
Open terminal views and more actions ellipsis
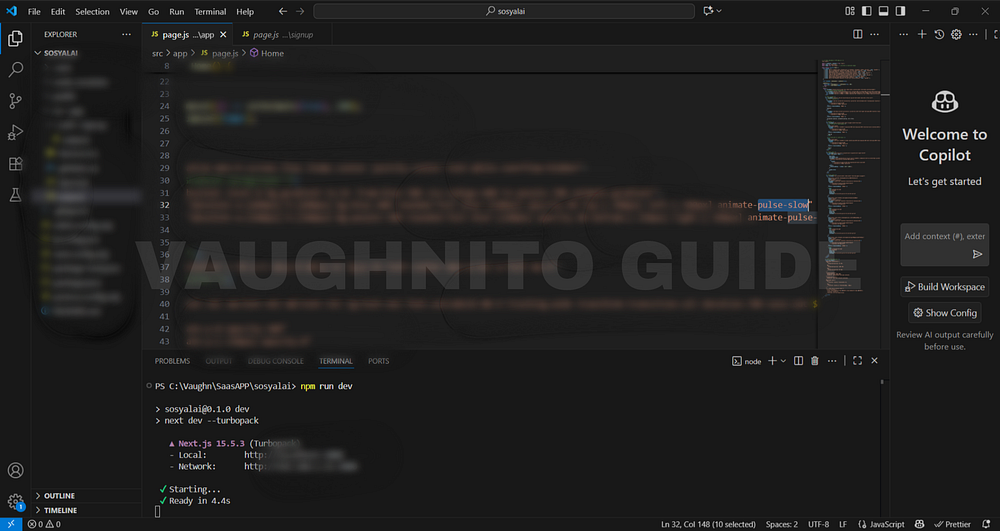(x=832, y=361)
